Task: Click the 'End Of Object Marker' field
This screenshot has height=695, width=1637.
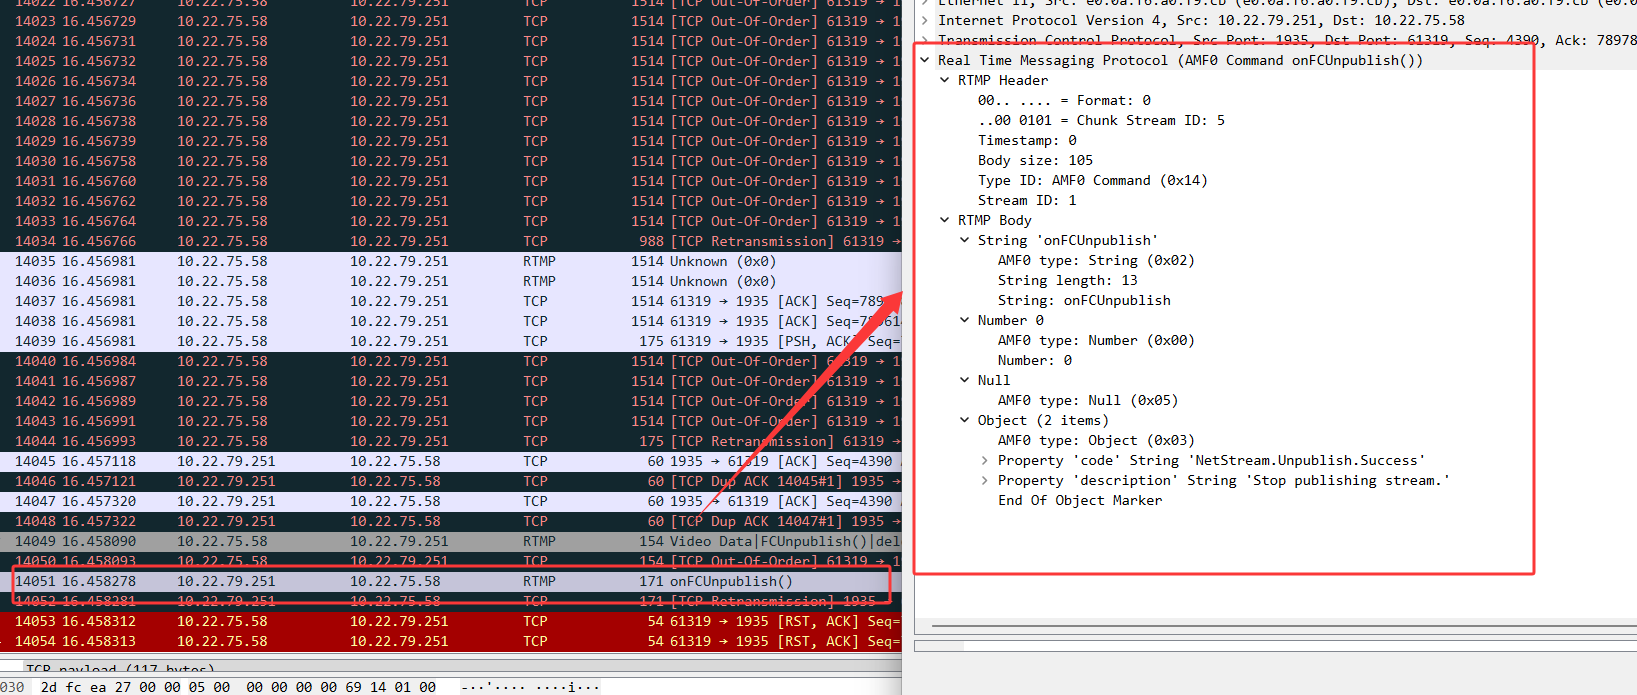Action: [x=1080, y=500]
